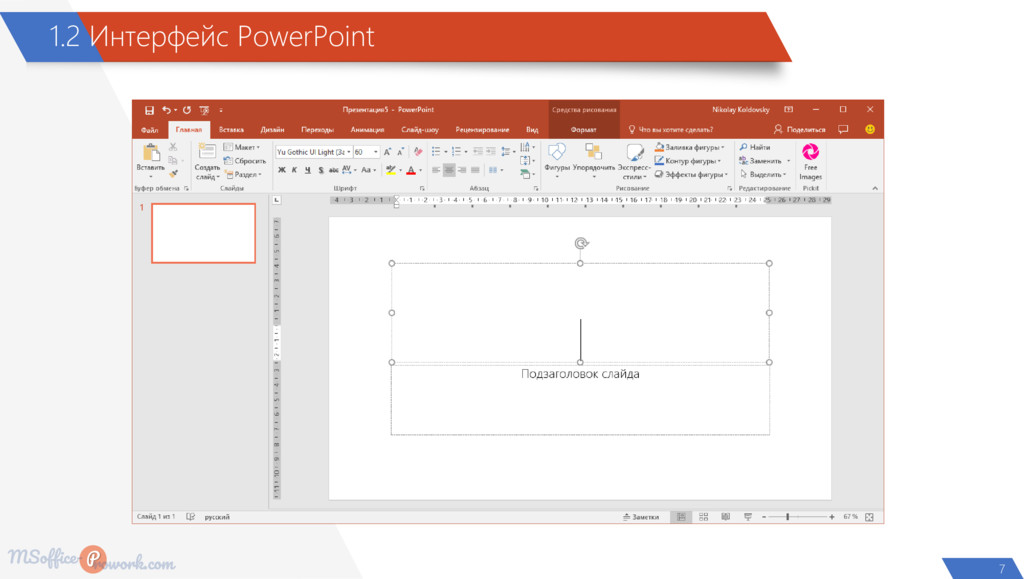Start slideshow from beginning via quick access icon
This screenshot has width=1024, height=579.
204,110
